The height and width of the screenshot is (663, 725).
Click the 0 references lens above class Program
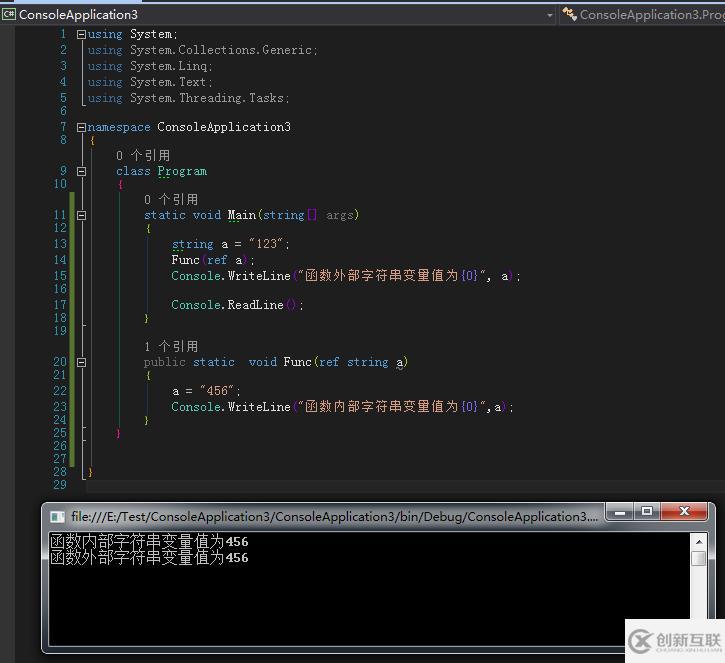click(143, 155)
